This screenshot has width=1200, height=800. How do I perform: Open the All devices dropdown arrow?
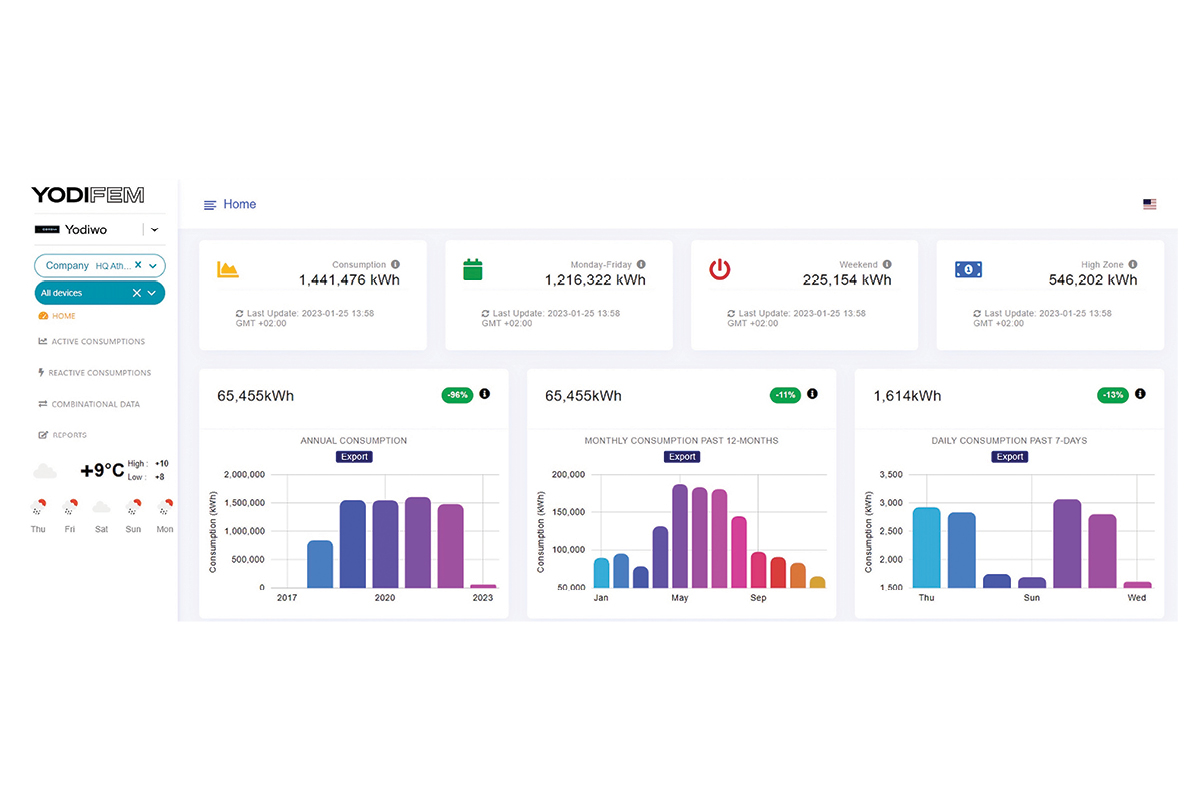tap(152, 293)
